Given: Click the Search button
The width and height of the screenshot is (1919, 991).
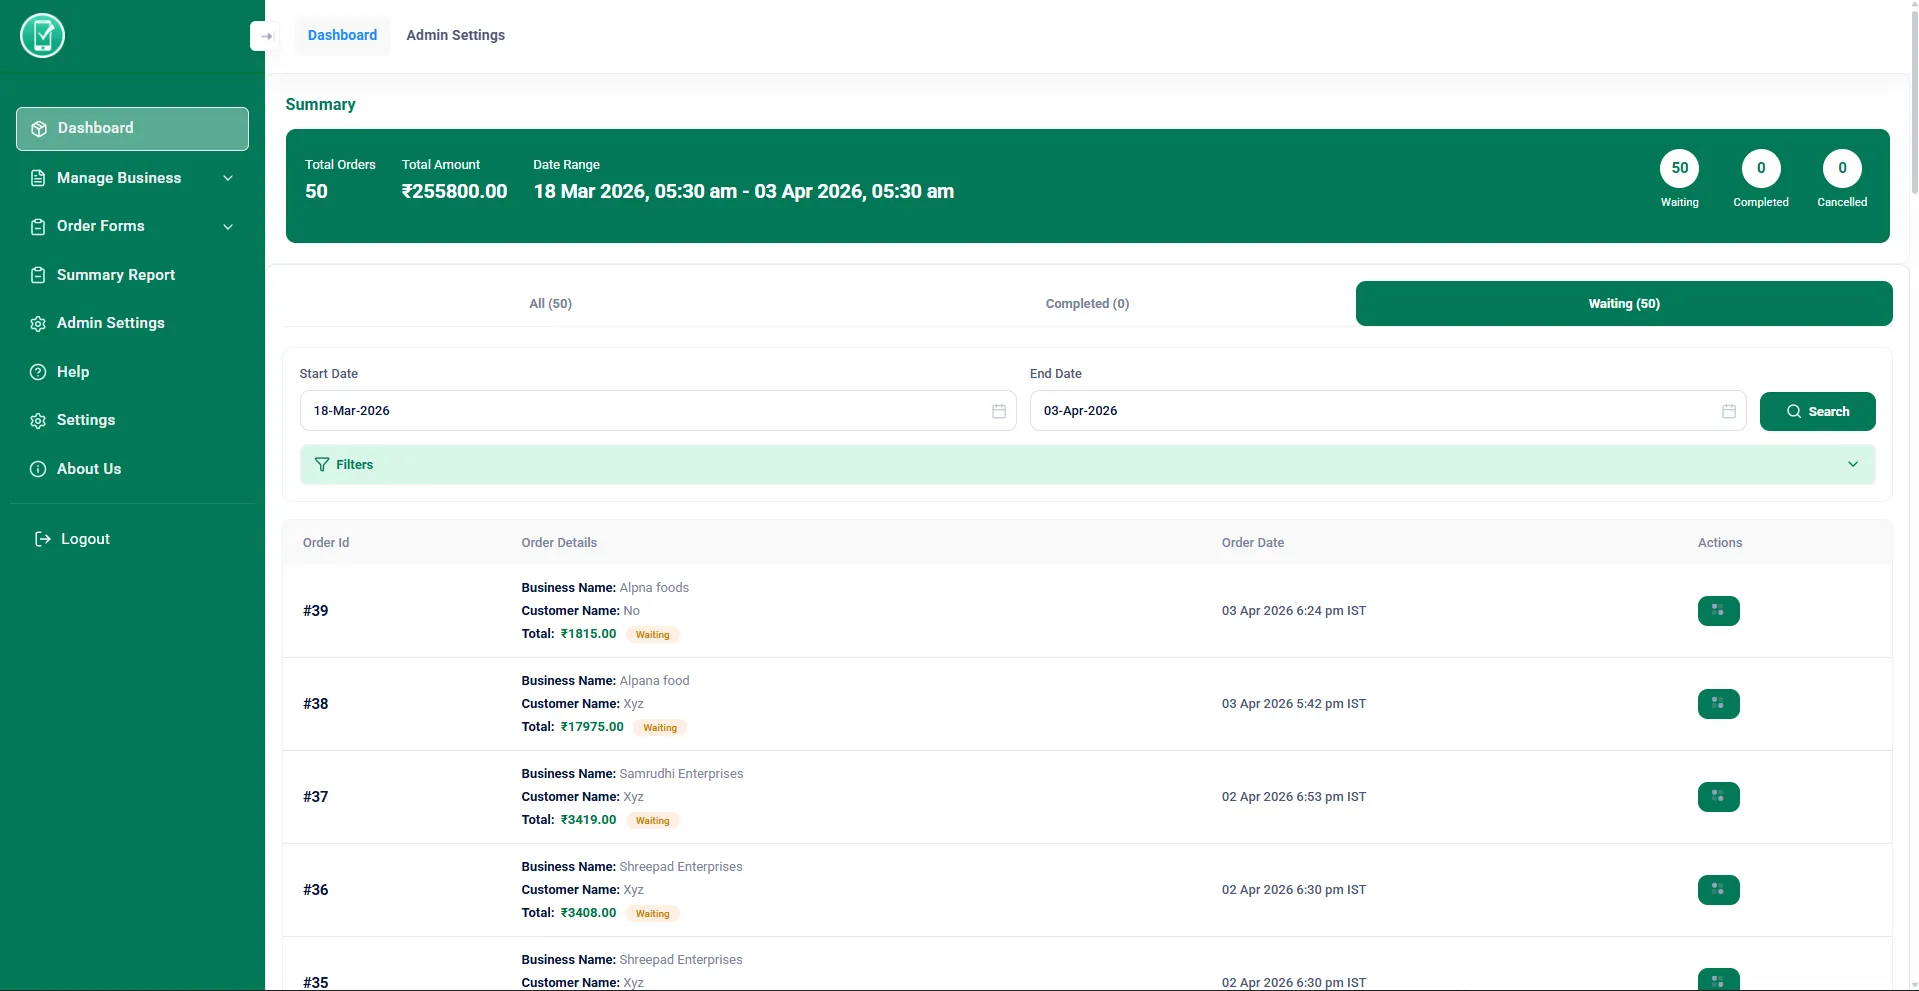Looking at the screenshot, I should [x=1817, y=412].
